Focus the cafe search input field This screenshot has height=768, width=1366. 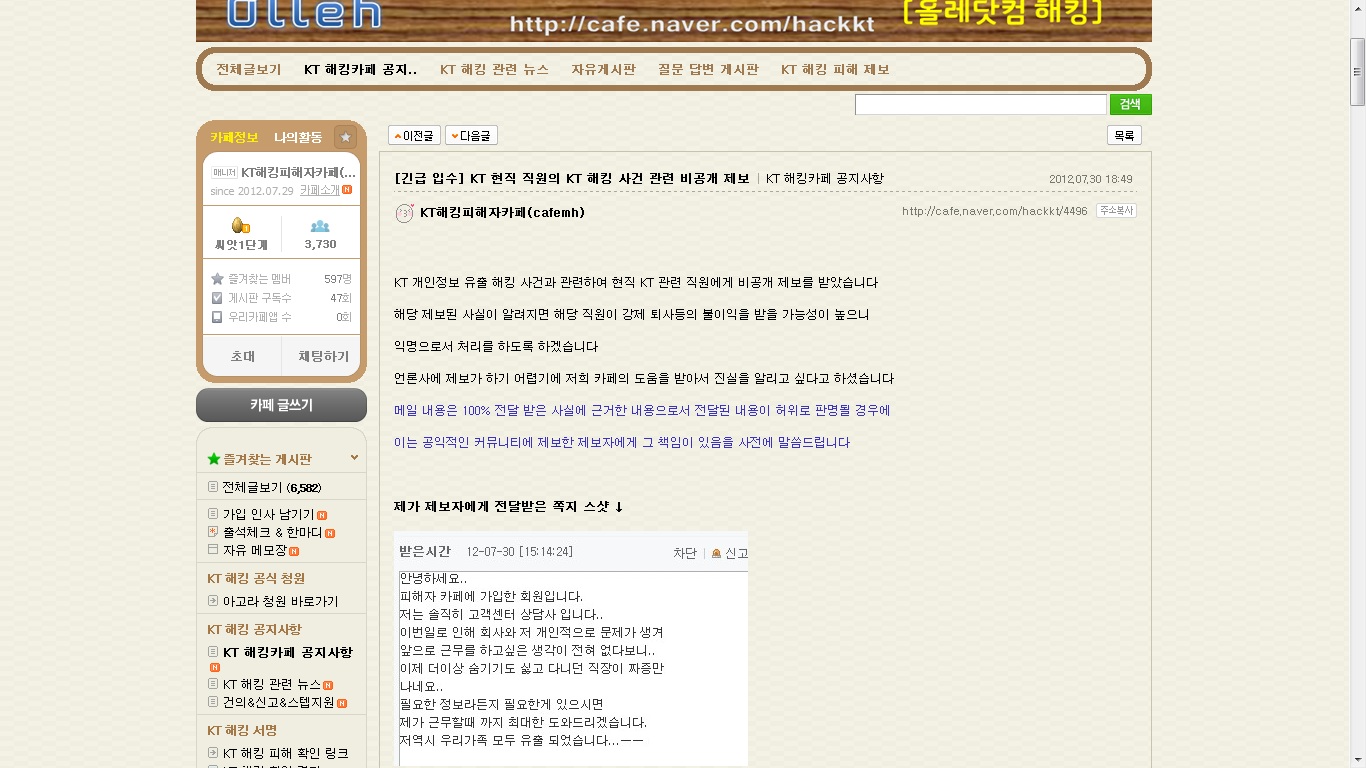tap(980, 104)
